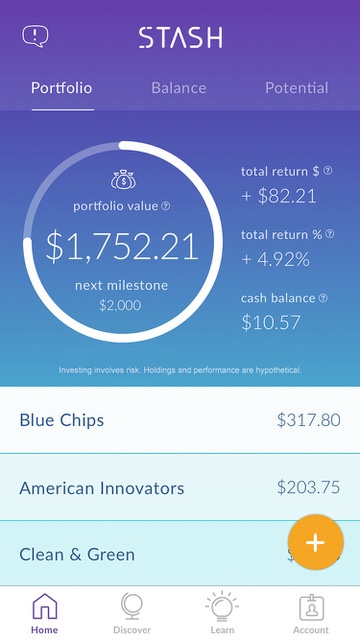Tap the milestone progress ring
The height and width of the screenshot is (640, 360).
[x=123, y=242]
